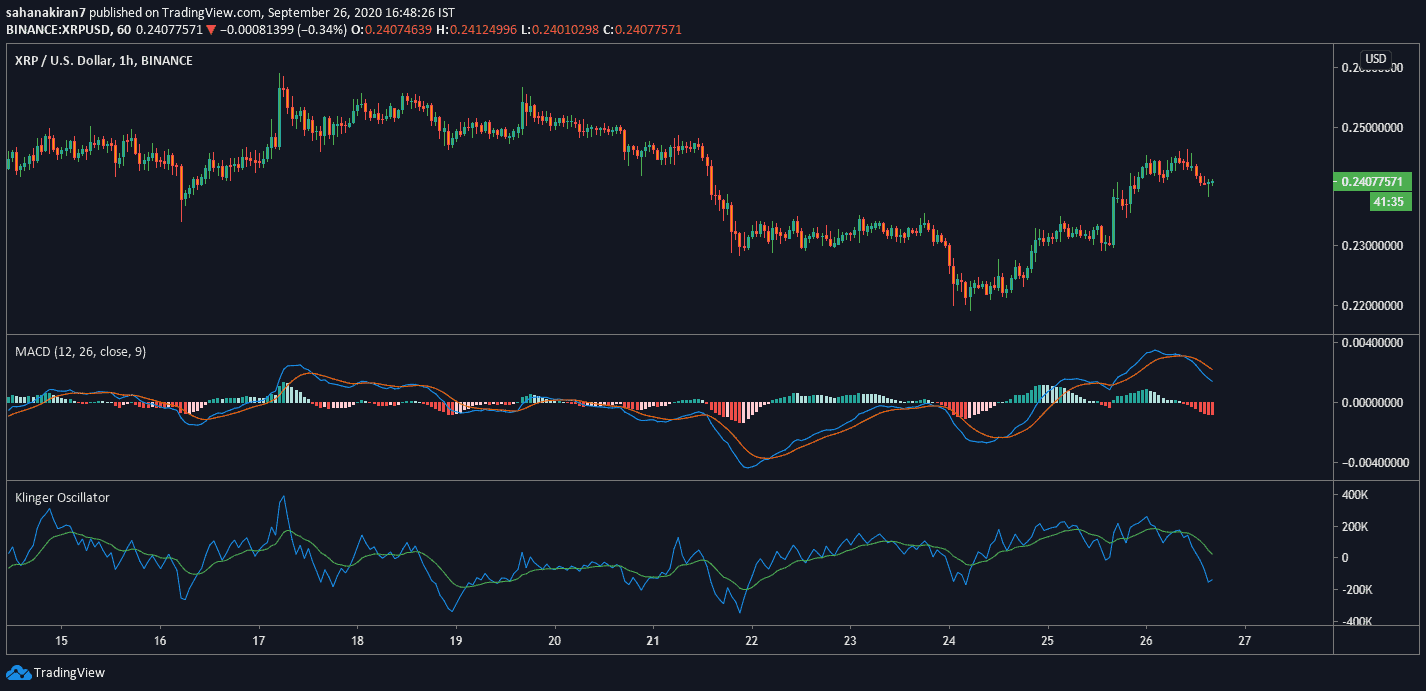Open the USD currency selector on price axis
1426x691 pixels.
(1375, 58)
